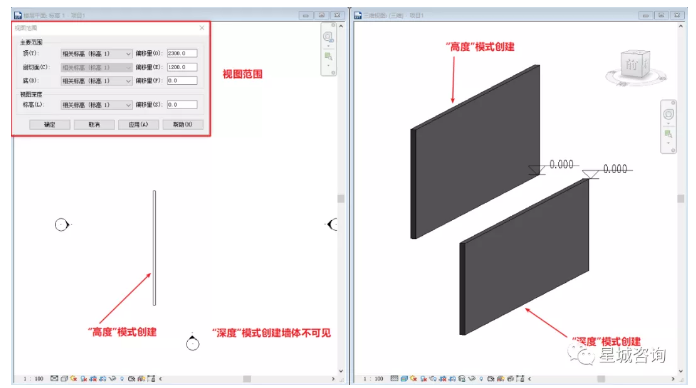Open Temporary Hide/Isolate glasses in floor plan window
Viewport: 696px width, 388px height.
pos(112,379)
